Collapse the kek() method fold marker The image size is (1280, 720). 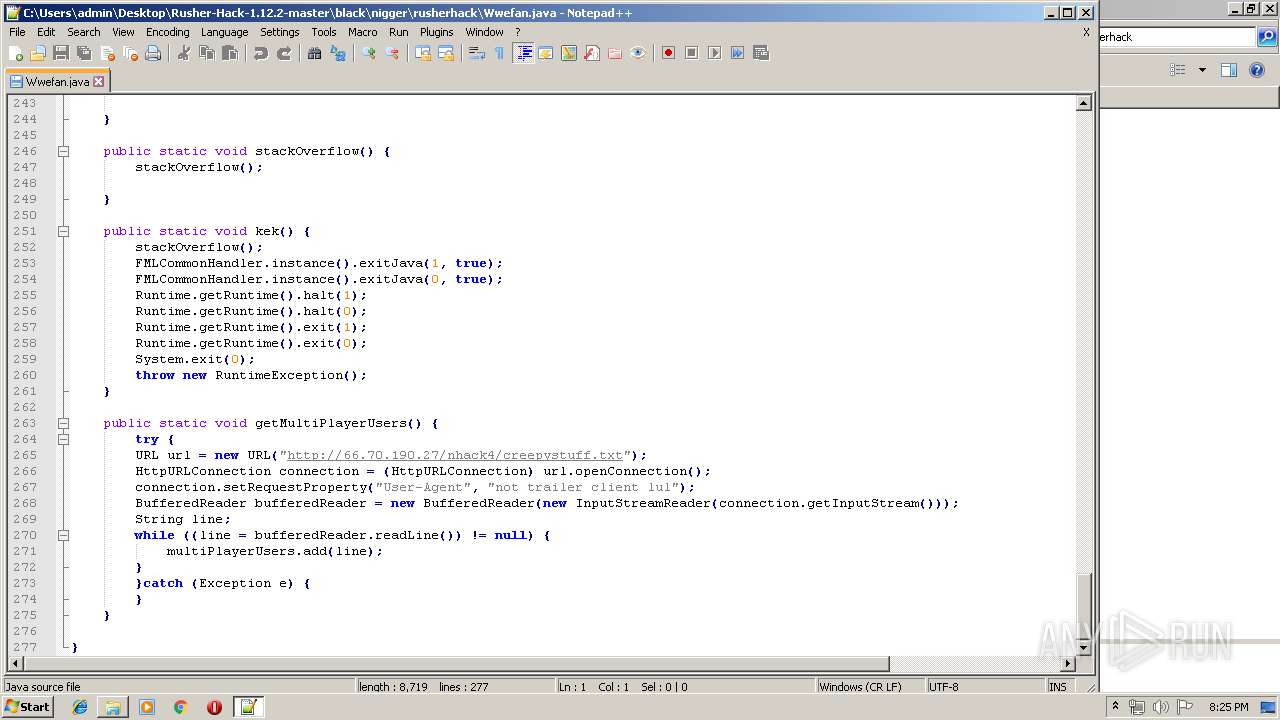pyautogui.click(x=63, y=231)
